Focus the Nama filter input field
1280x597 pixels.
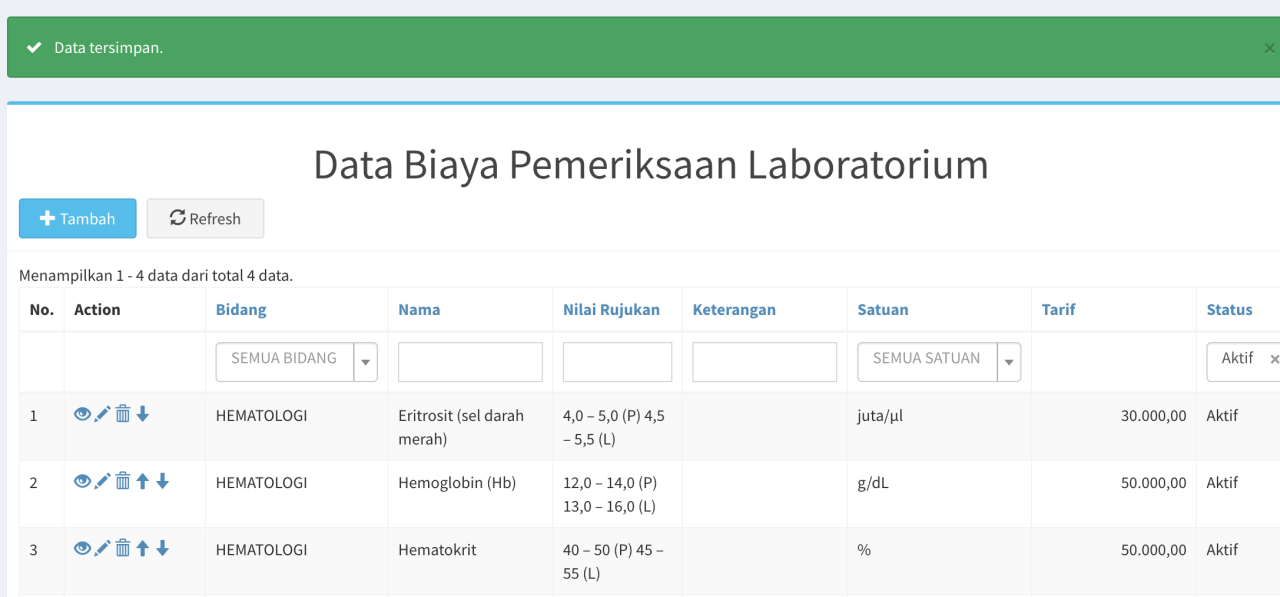(x=470, y=362)
